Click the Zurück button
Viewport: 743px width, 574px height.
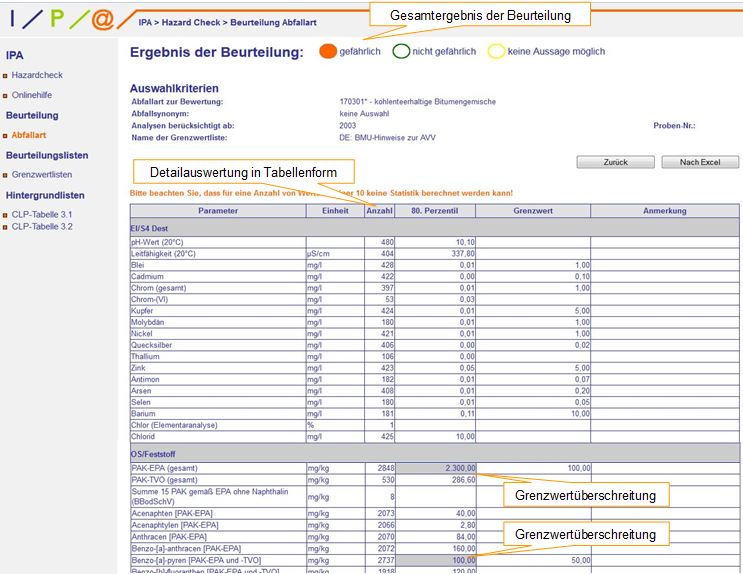point(616,162)
